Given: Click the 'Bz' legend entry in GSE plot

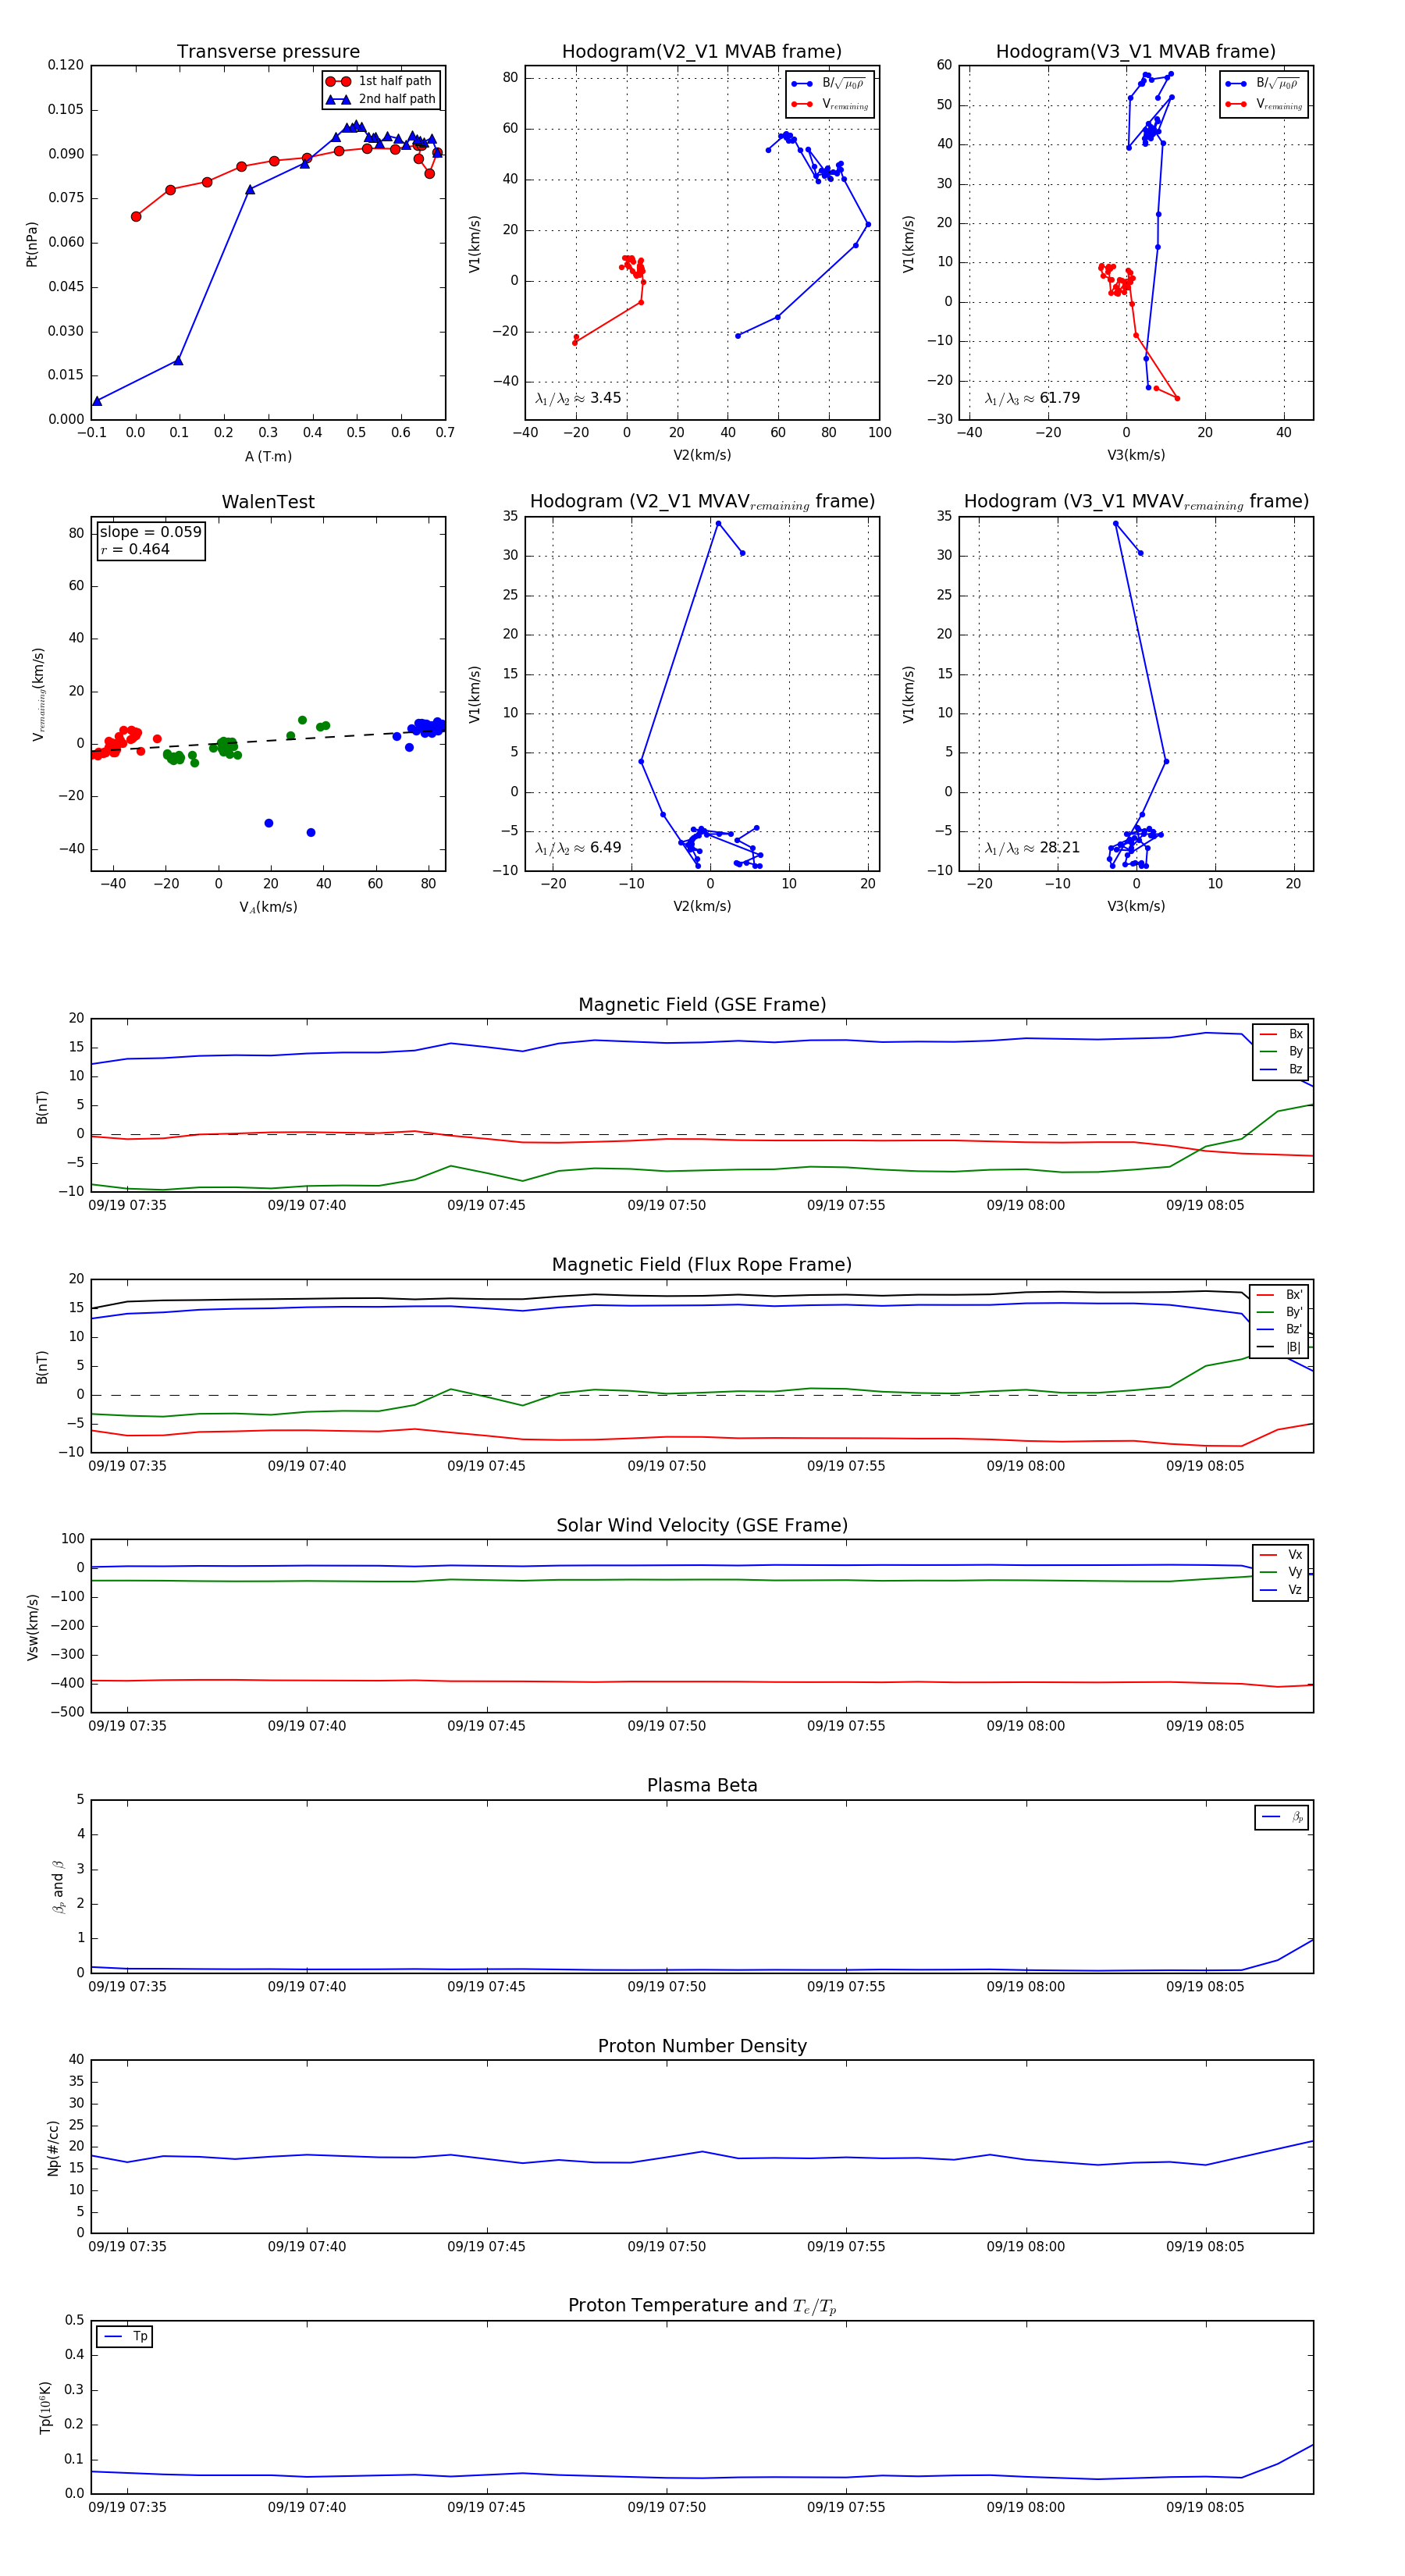Looking at the screenshot, I should (1281, 1069).
